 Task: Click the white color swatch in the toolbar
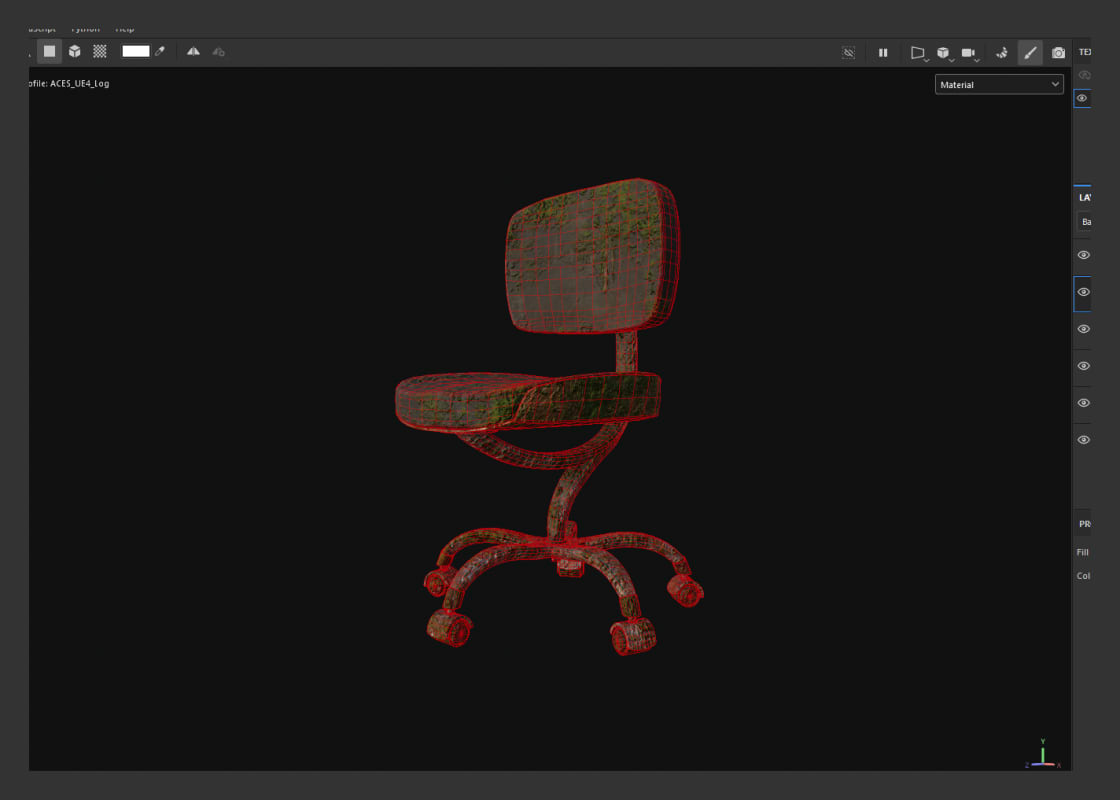(135, 52)
